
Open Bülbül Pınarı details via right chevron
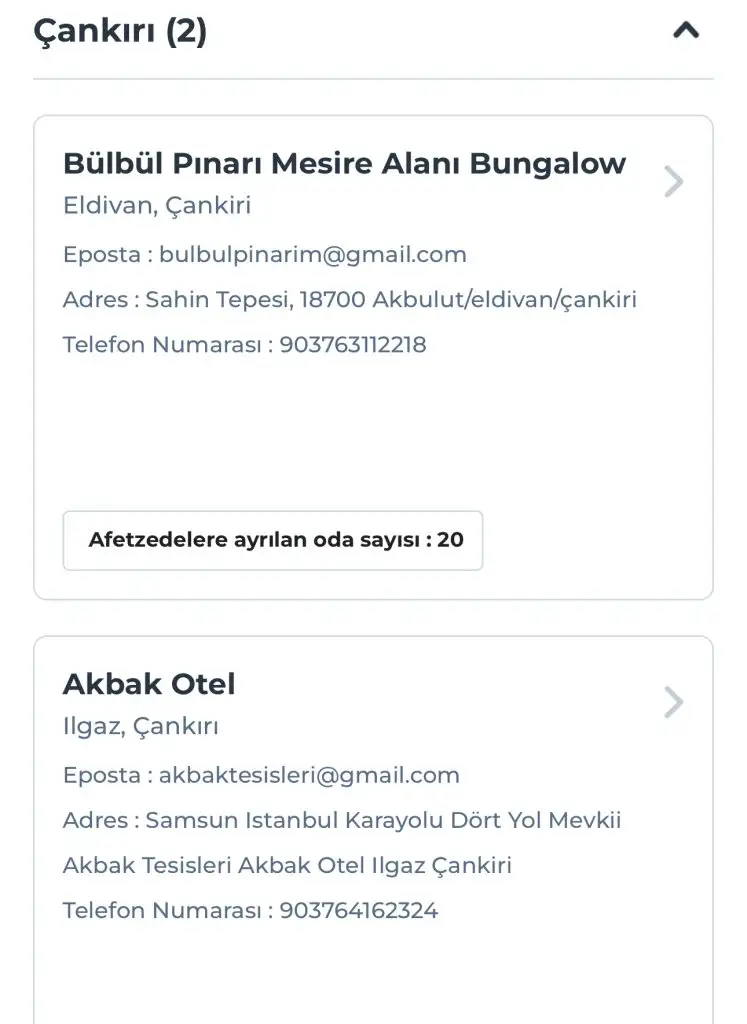pyautogui.click(x=674, y=182)
